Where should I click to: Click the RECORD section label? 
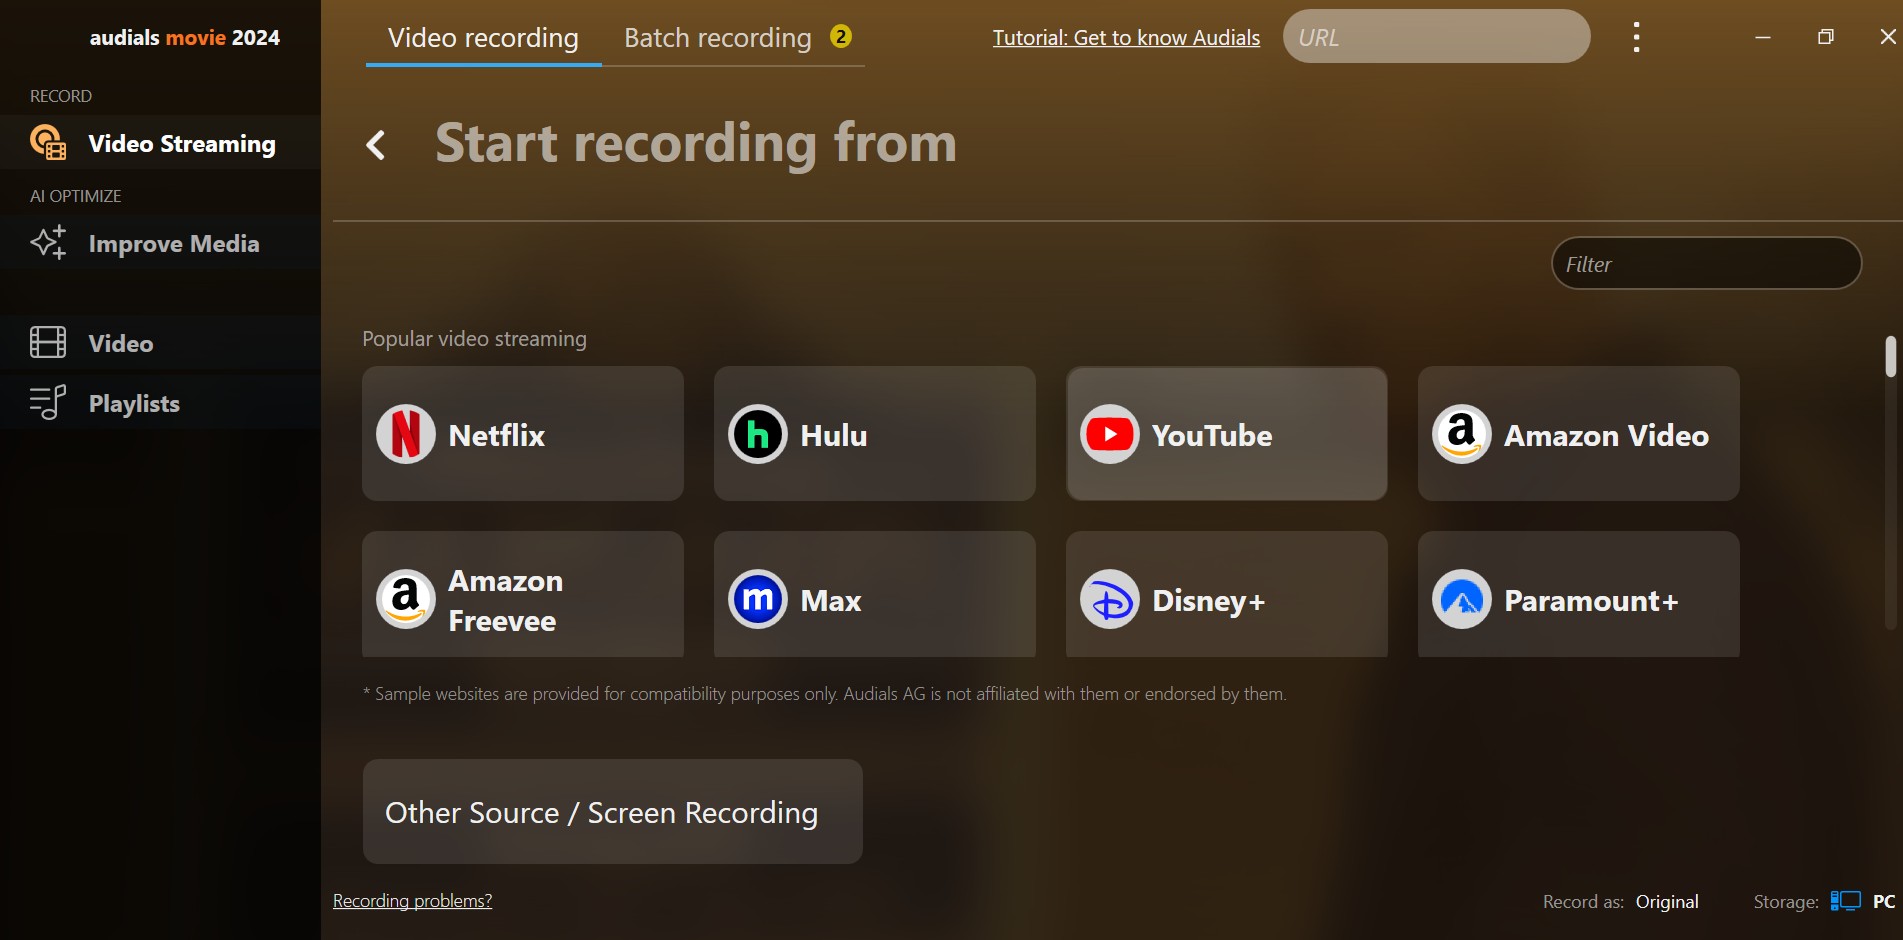tap(61, 96)
